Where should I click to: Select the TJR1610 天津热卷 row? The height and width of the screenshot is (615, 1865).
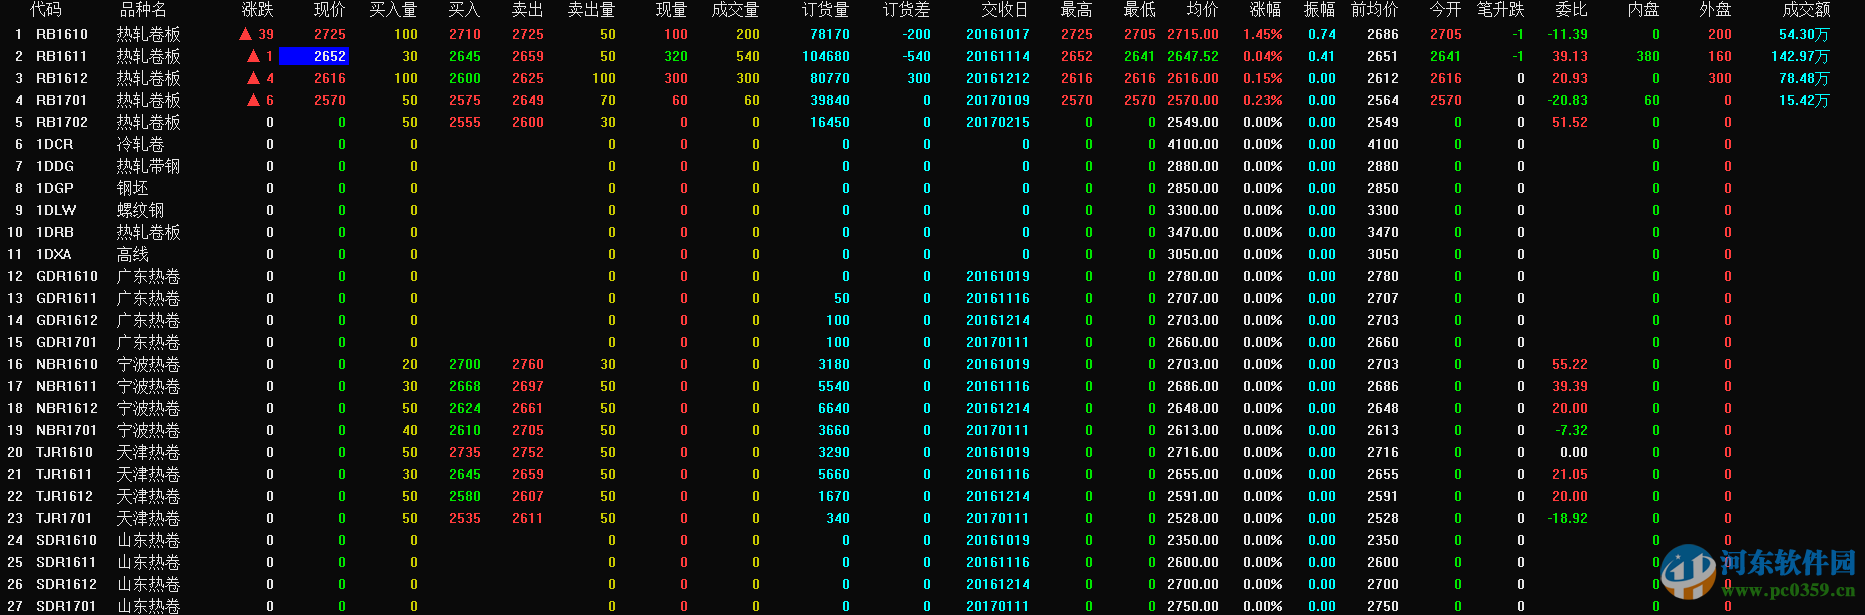(x=932, y=452)
